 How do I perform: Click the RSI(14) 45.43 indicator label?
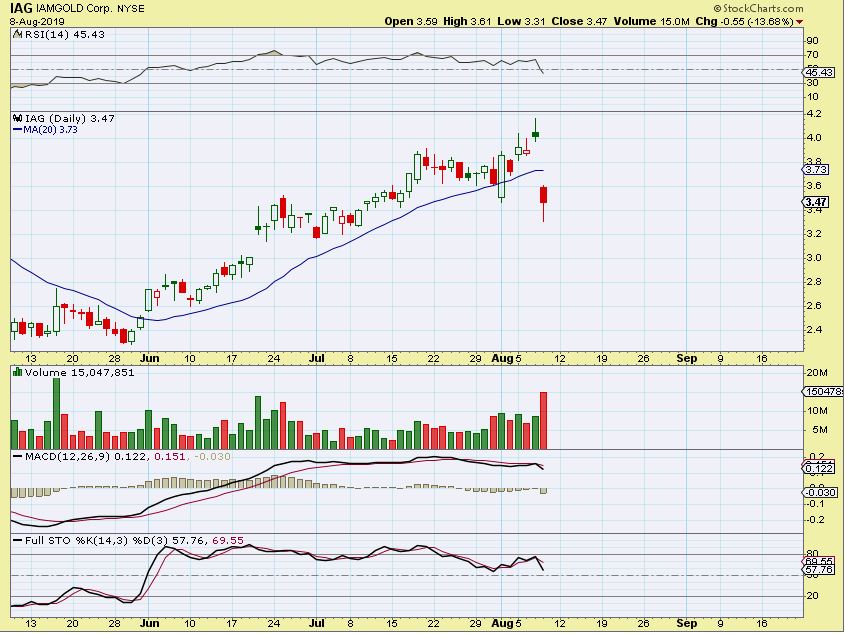tap(65, 35)
